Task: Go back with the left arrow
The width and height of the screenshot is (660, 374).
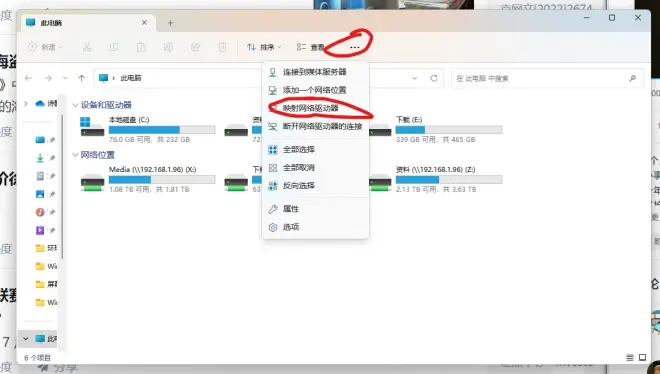Action: [29, 78]
